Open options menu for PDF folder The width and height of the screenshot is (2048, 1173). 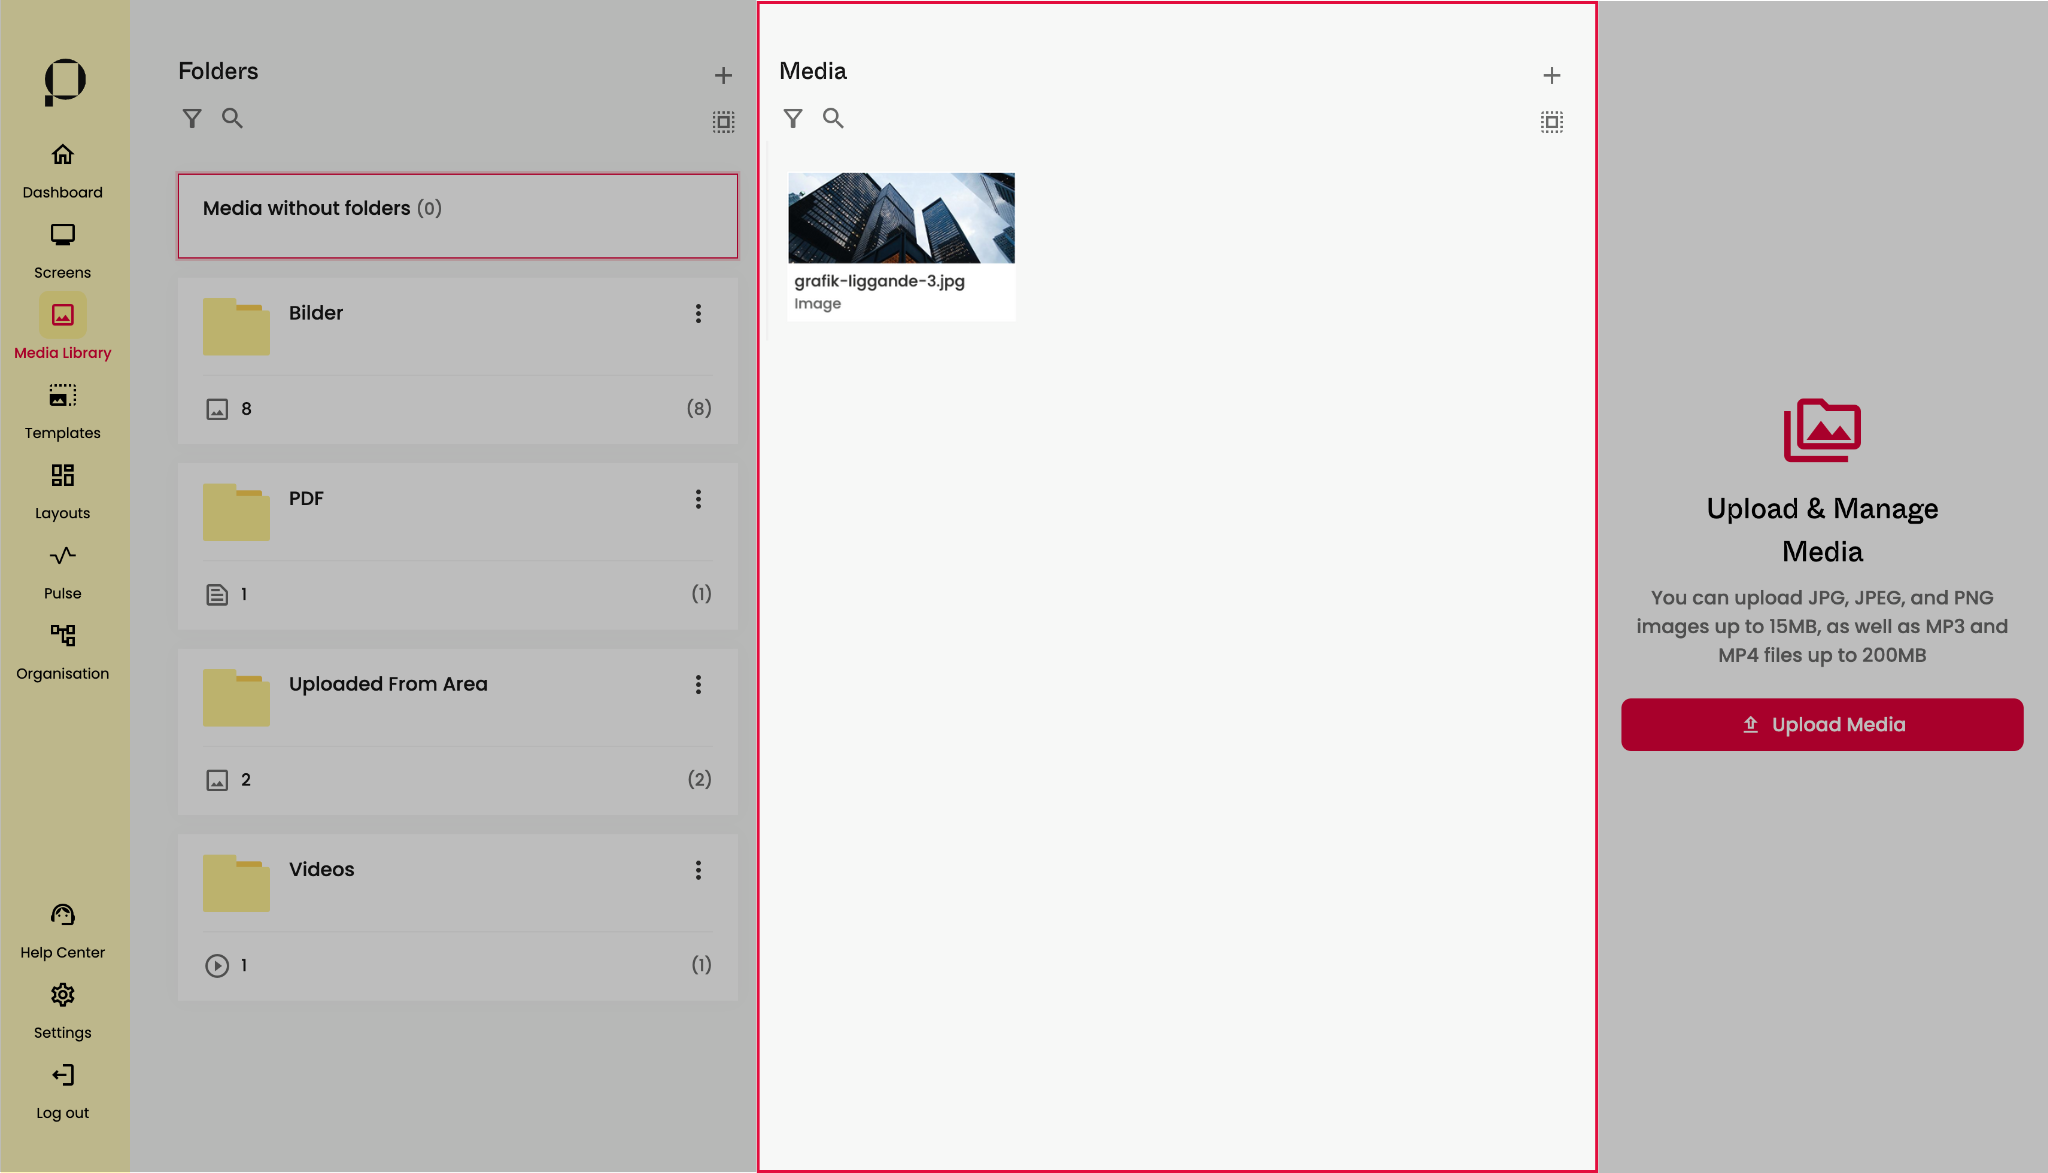pyautogui.click(x=698, y=499)
